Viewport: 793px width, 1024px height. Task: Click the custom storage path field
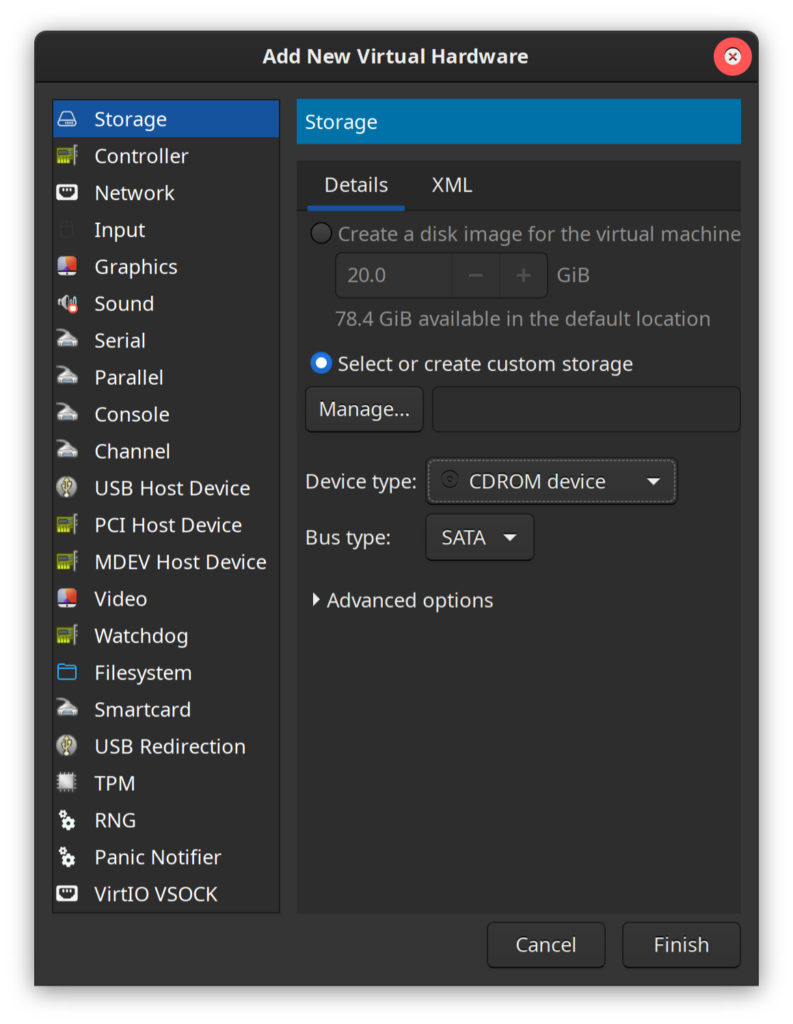(x=586, y=410)
